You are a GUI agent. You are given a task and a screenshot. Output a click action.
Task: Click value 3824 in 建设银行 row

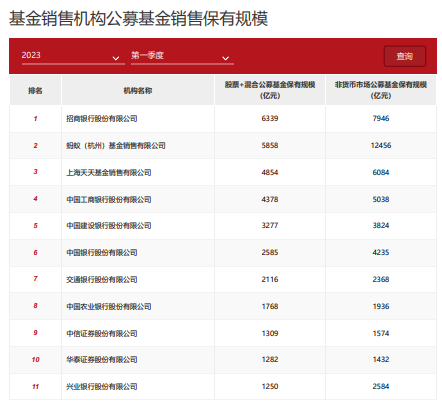(x=381, y=225)
